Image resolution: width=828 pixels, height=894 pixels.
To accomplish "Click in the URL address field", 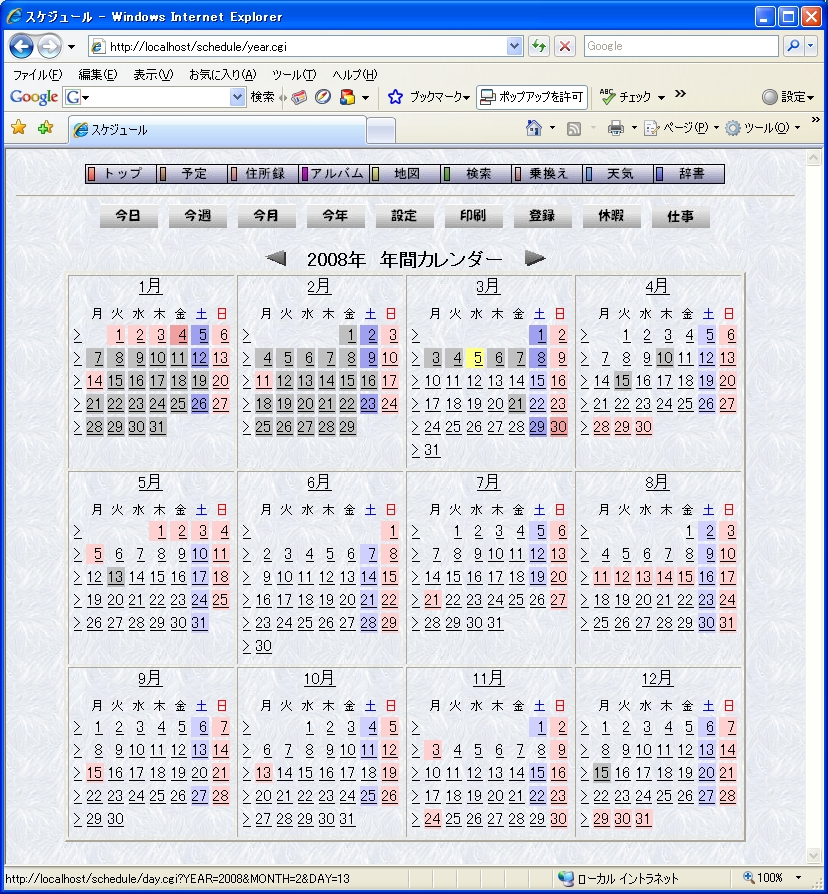I will tap(306, 46).
